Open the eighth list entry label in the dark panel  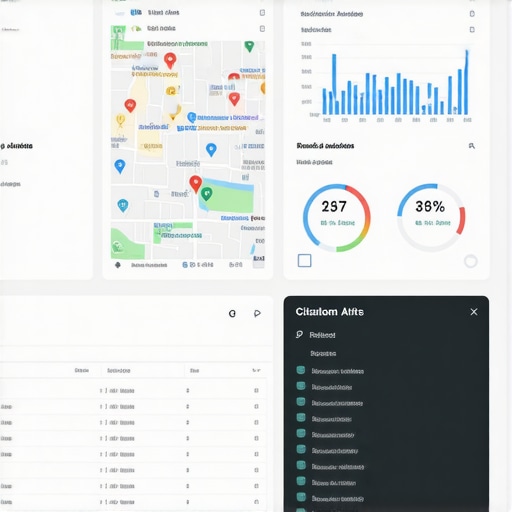pyautogui.click(x=334, y=483)
